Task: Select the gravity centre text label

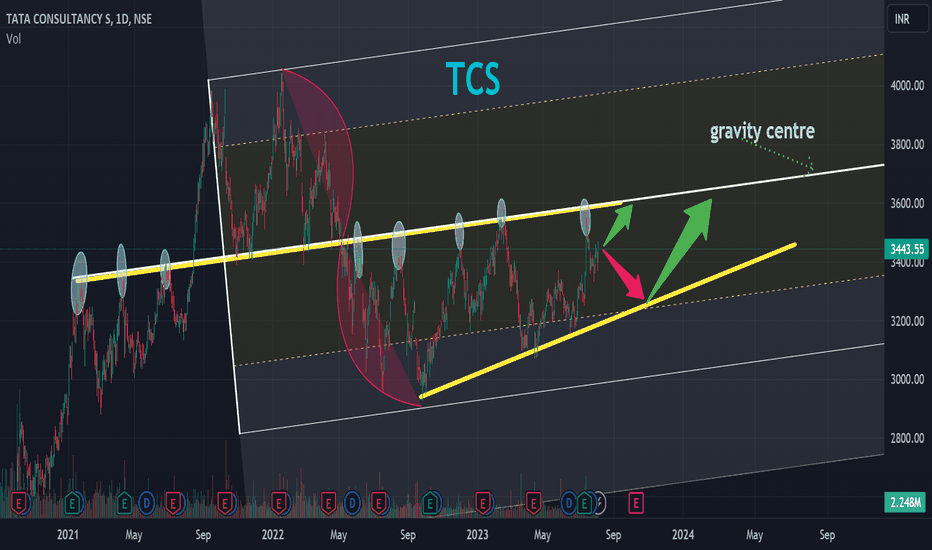Action: pos(762,131)
